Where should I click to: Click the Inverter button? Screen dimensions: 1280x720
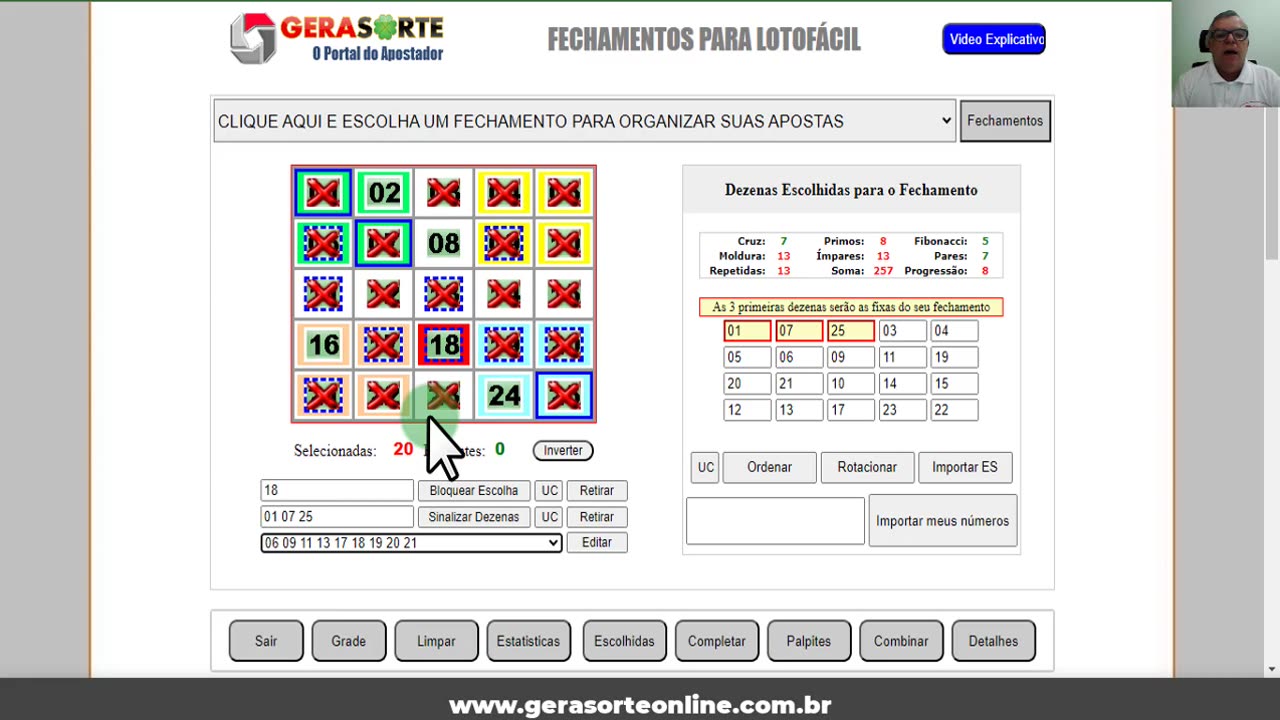point(563,451)
